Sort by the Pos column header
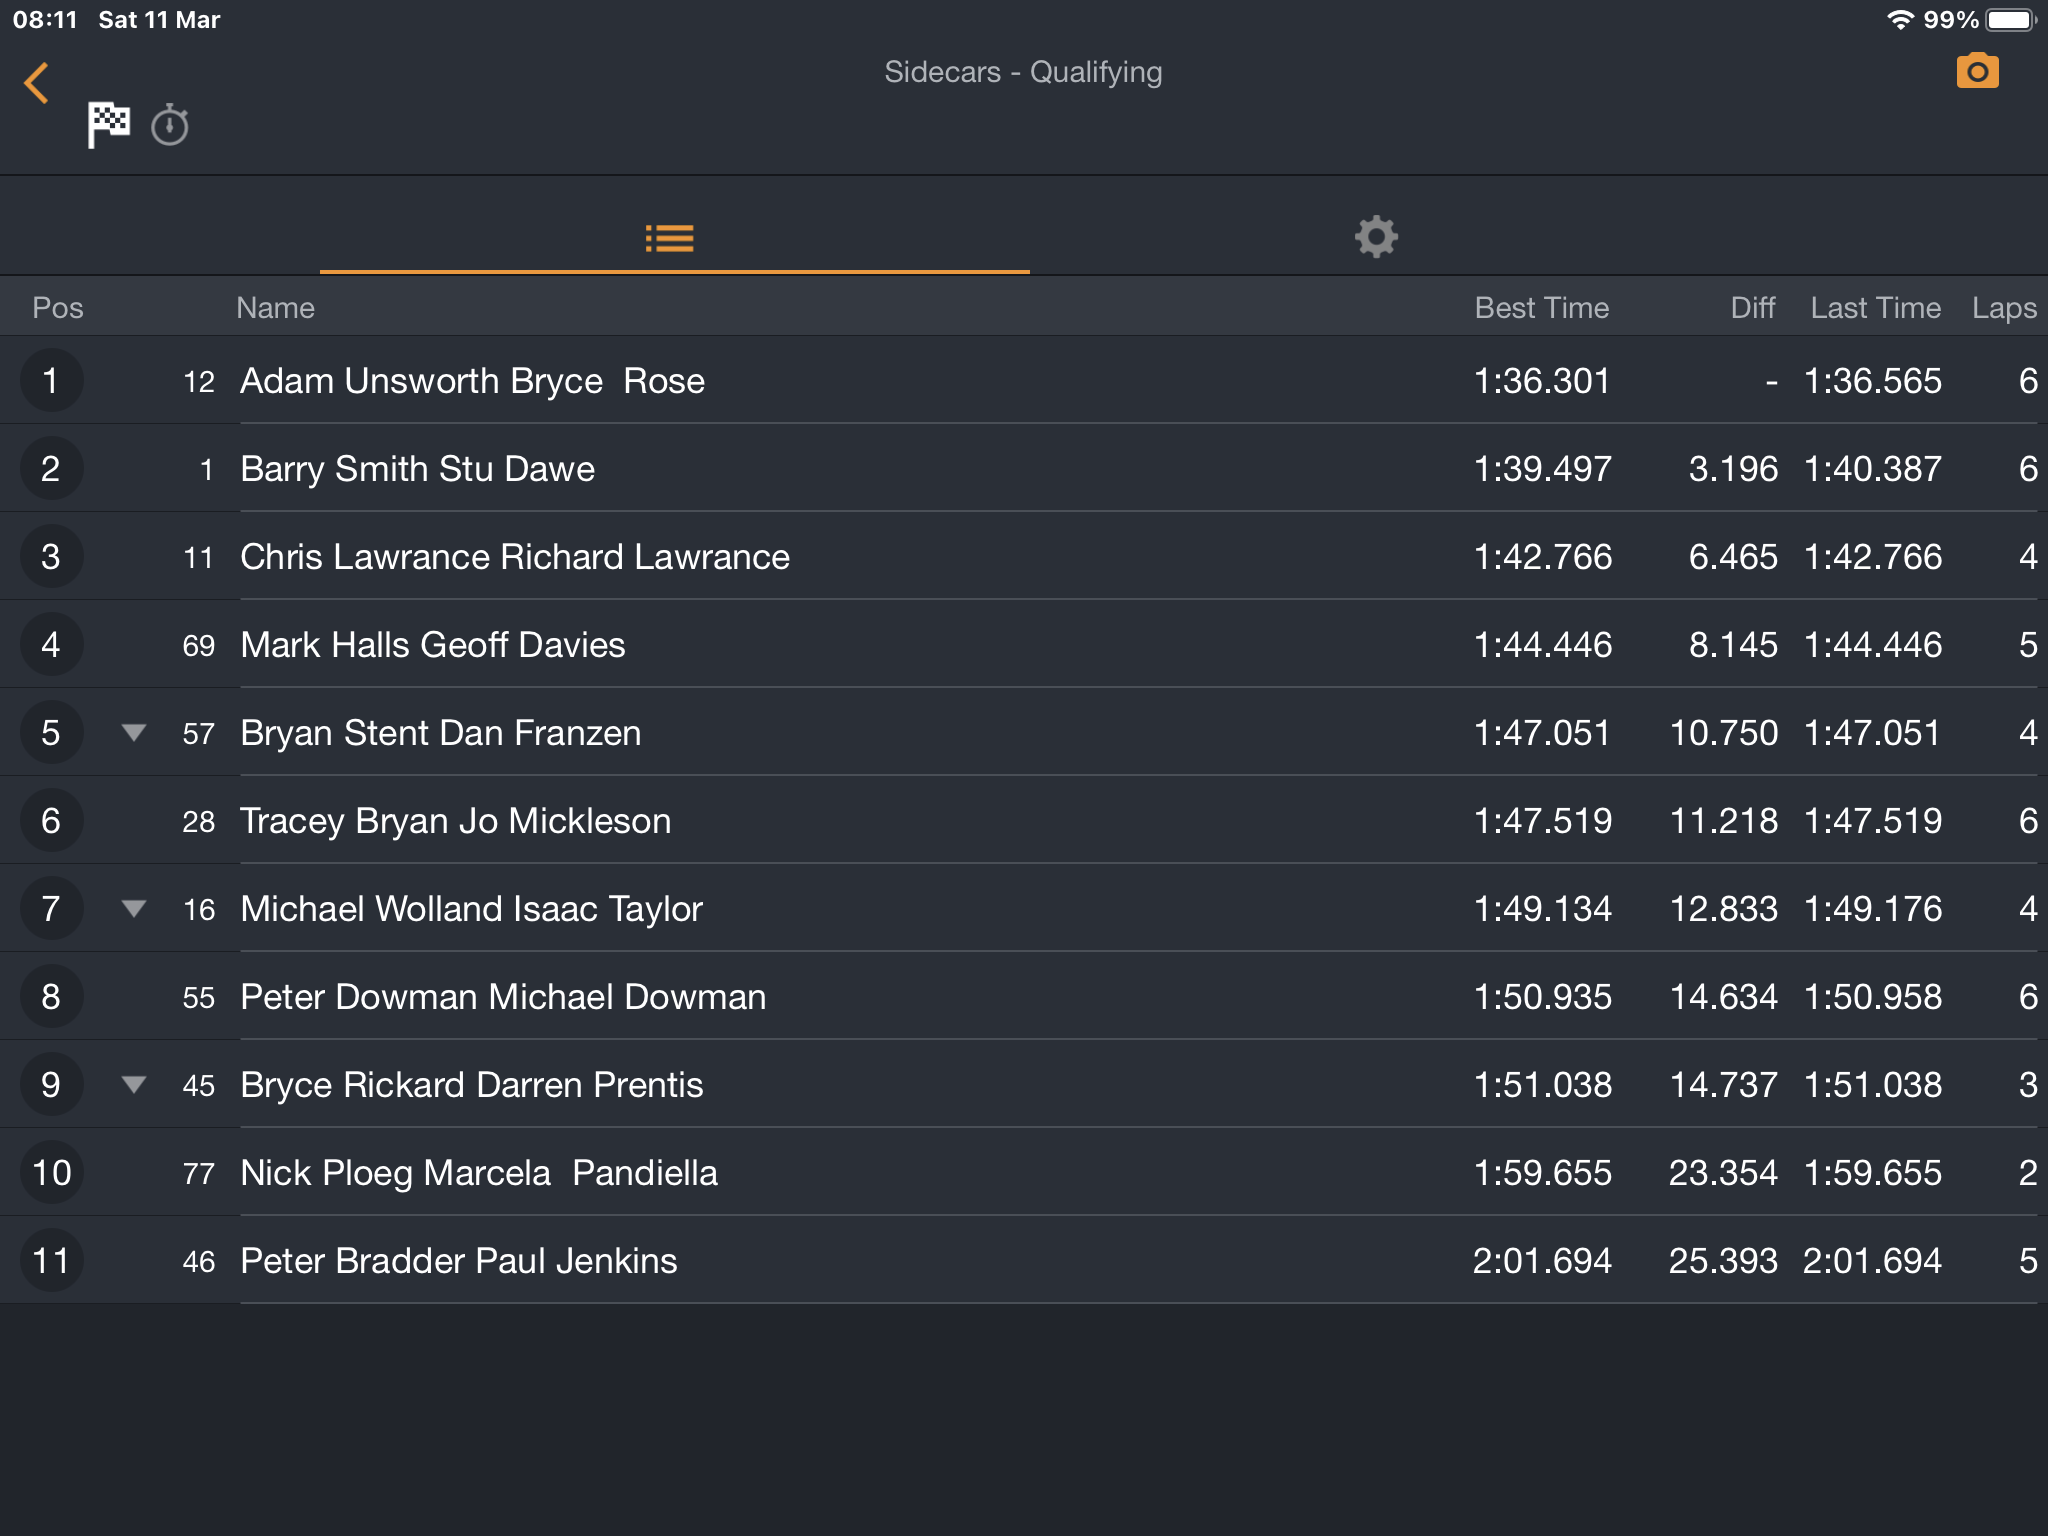This screenshot has width=2048, height=1536. click(x=58, y=308)
